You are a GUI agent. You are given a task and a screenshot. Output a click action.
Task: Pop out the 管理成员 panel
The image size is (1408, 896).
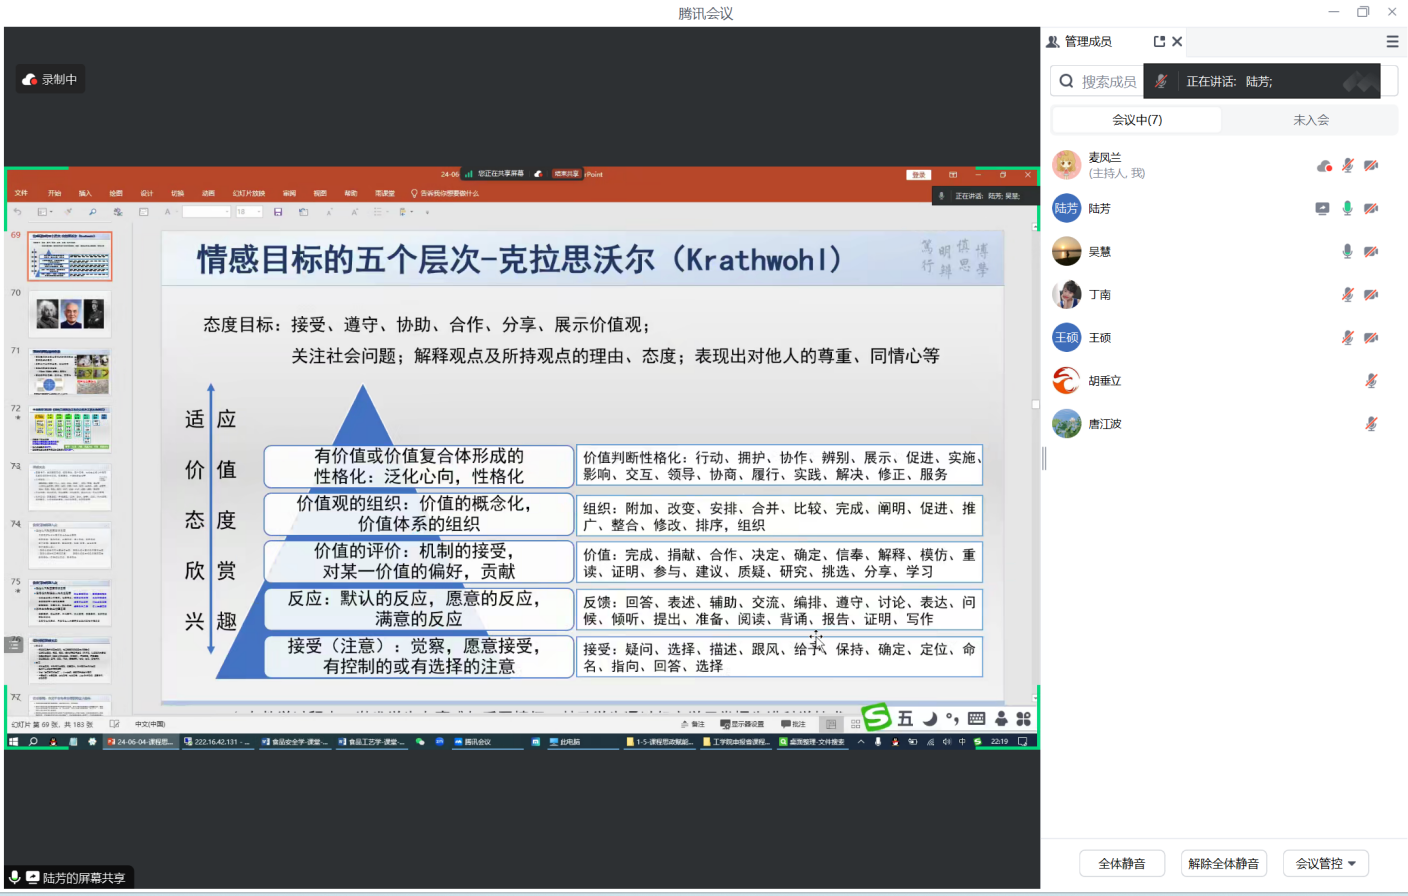tap(1159, 42)
